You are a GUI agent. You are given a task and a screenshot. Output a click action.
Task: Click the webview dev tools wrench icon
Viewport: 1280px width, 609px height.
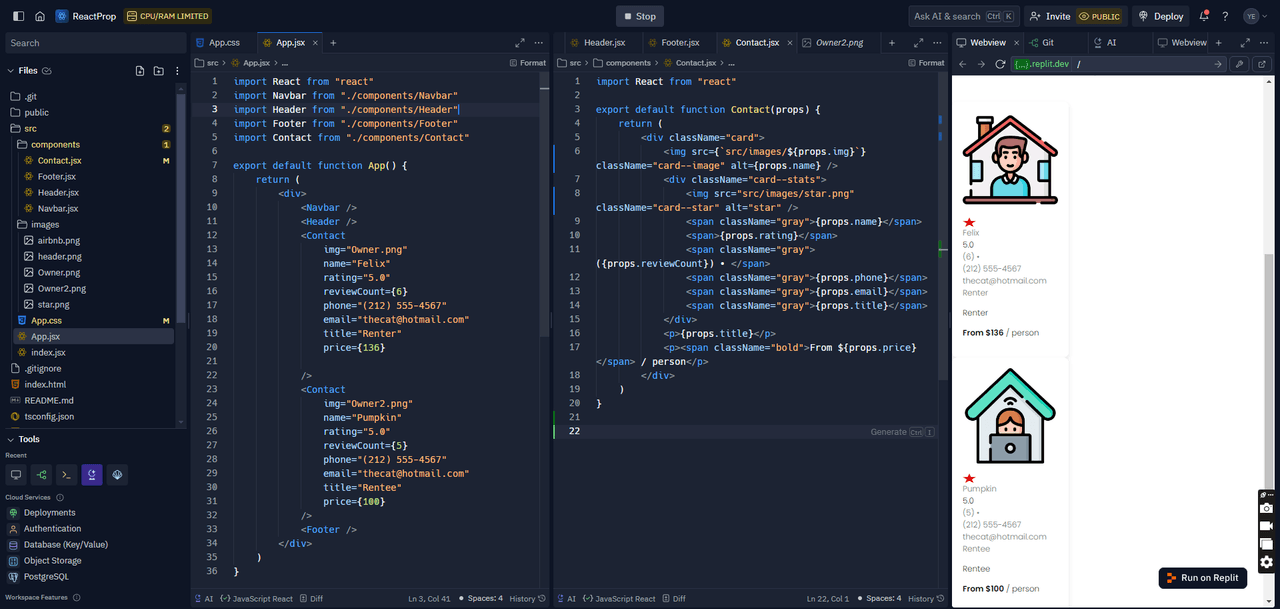pyautogui.click(x=1240, y=64)
